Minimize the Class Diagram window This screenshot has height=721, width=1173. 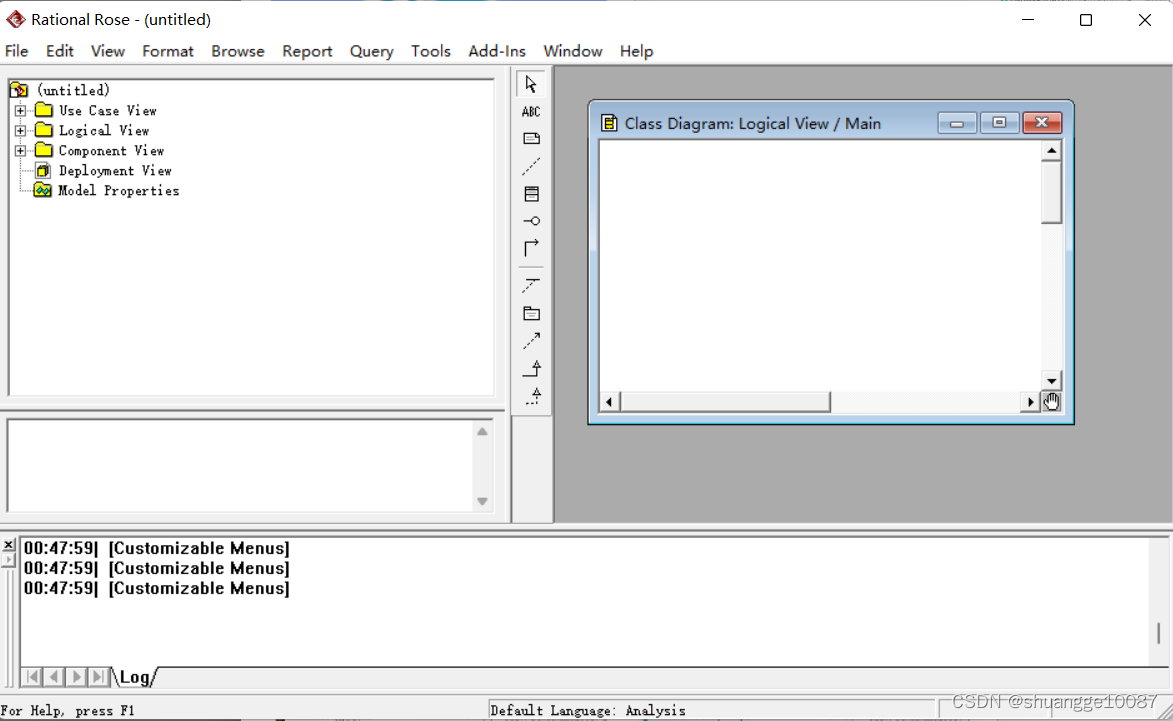957,123
